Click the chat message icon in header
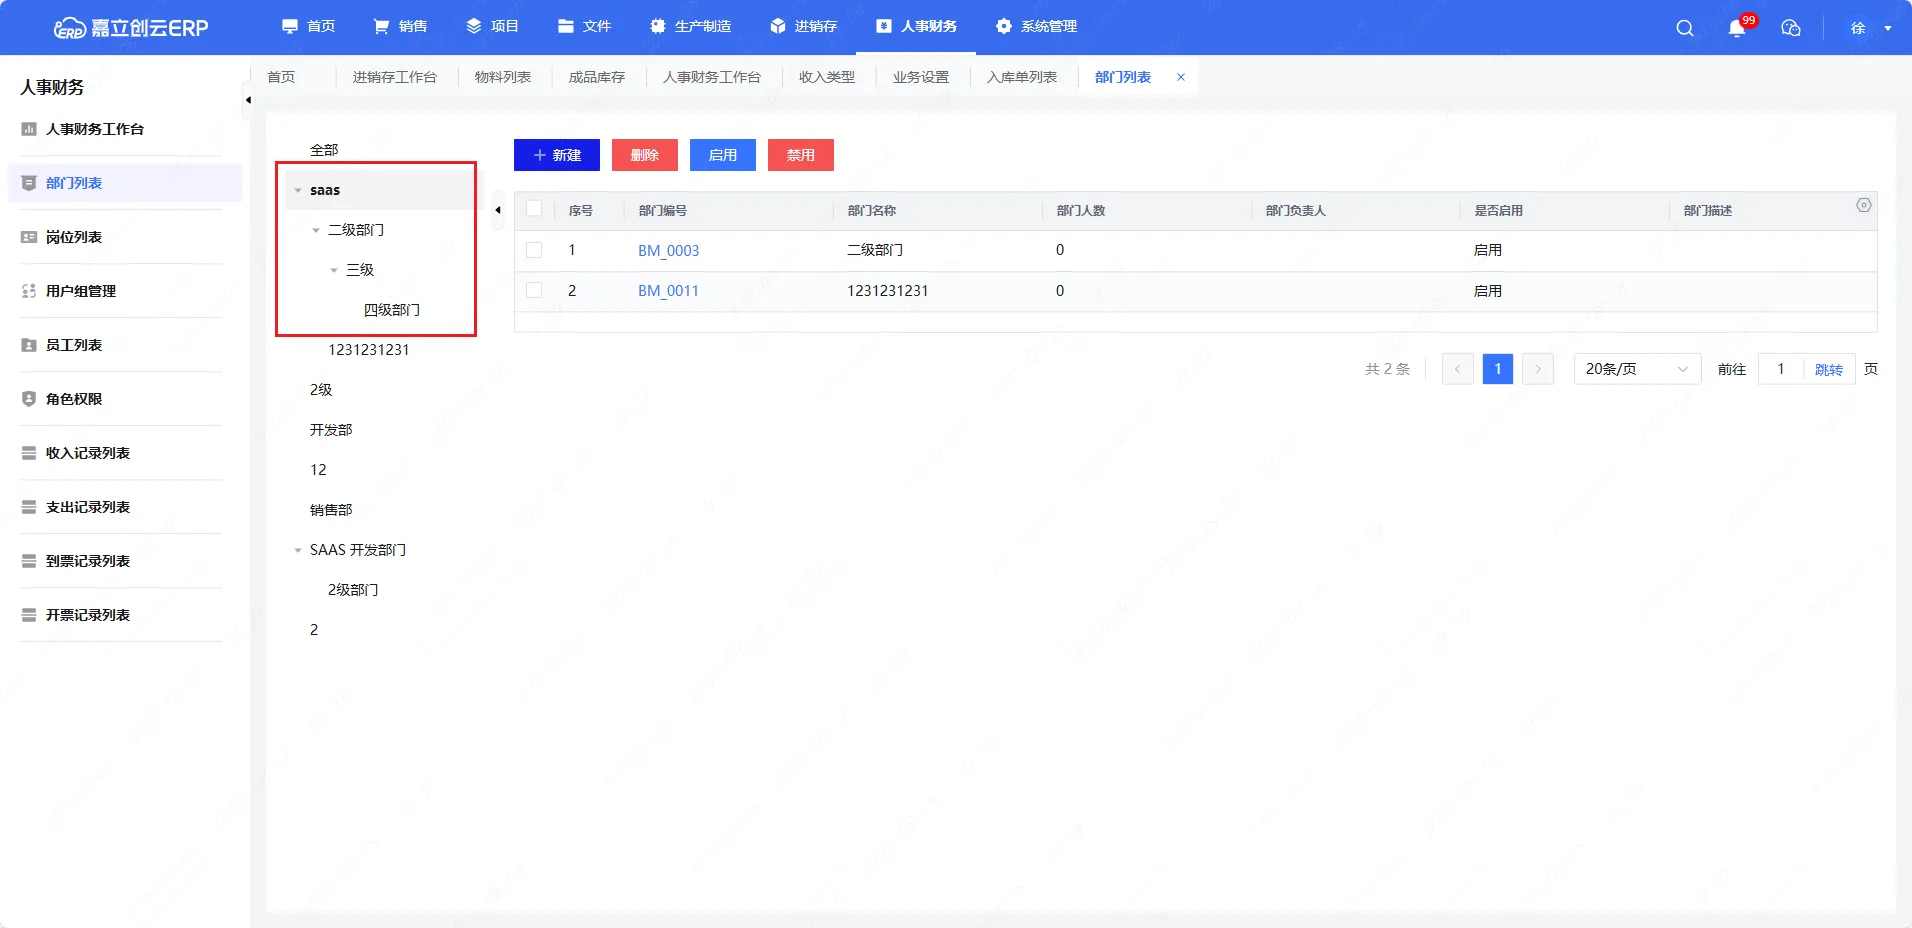The height and width of the screenshot is (928, 1912). (1791, 28)
